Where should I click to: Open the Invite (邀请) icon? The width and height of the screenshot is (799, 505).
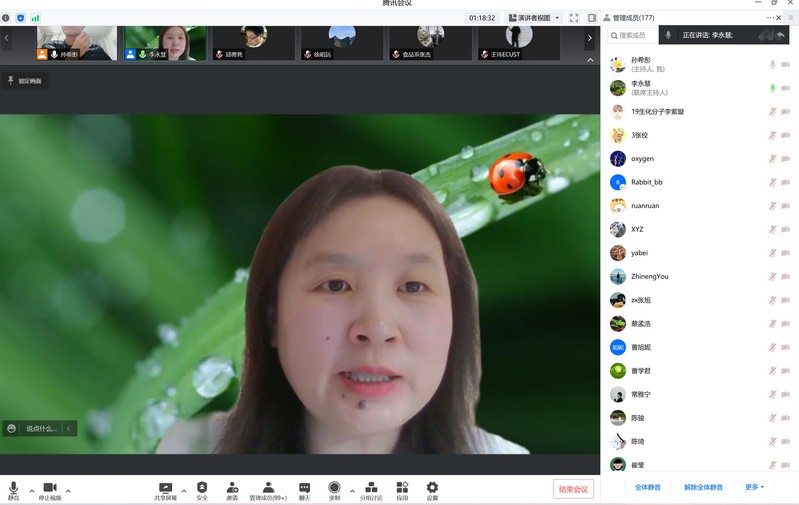(x=232, y=488)
